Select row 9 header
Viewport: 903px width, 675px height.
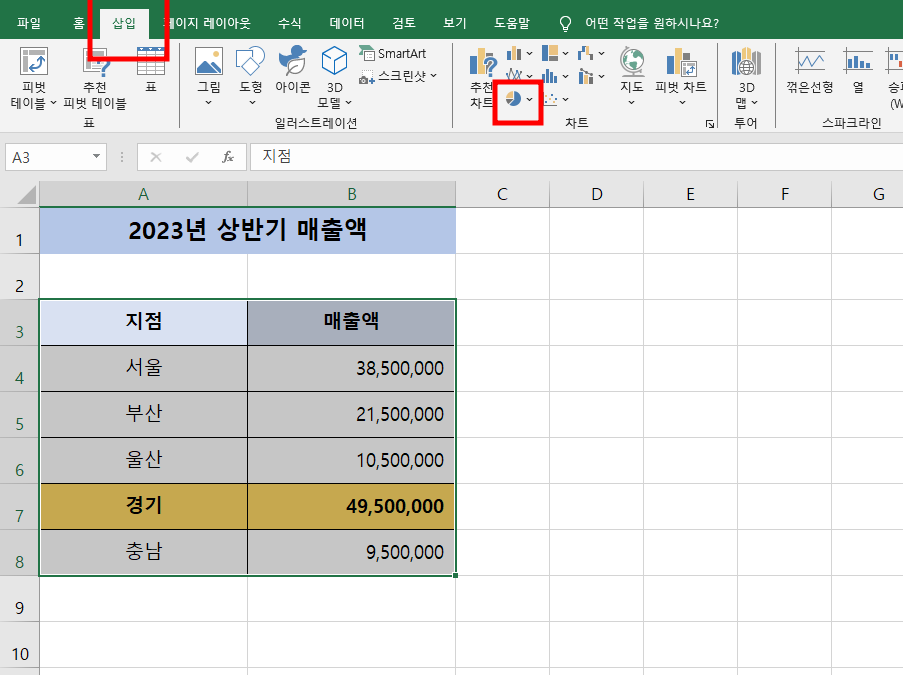pos(20,598)
